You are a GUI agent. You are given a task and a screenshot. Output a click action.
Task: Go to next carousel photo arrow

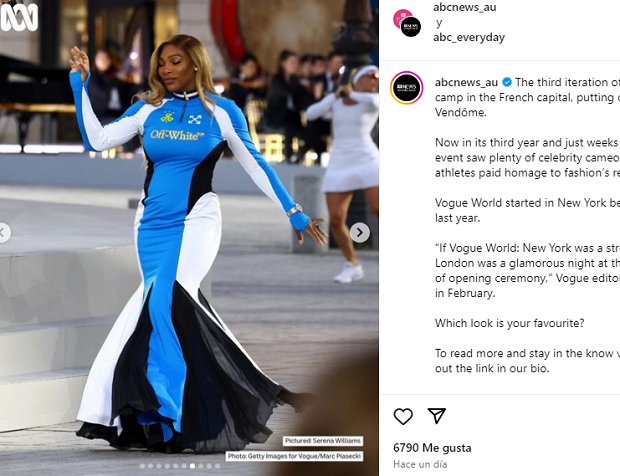point(360,232)
